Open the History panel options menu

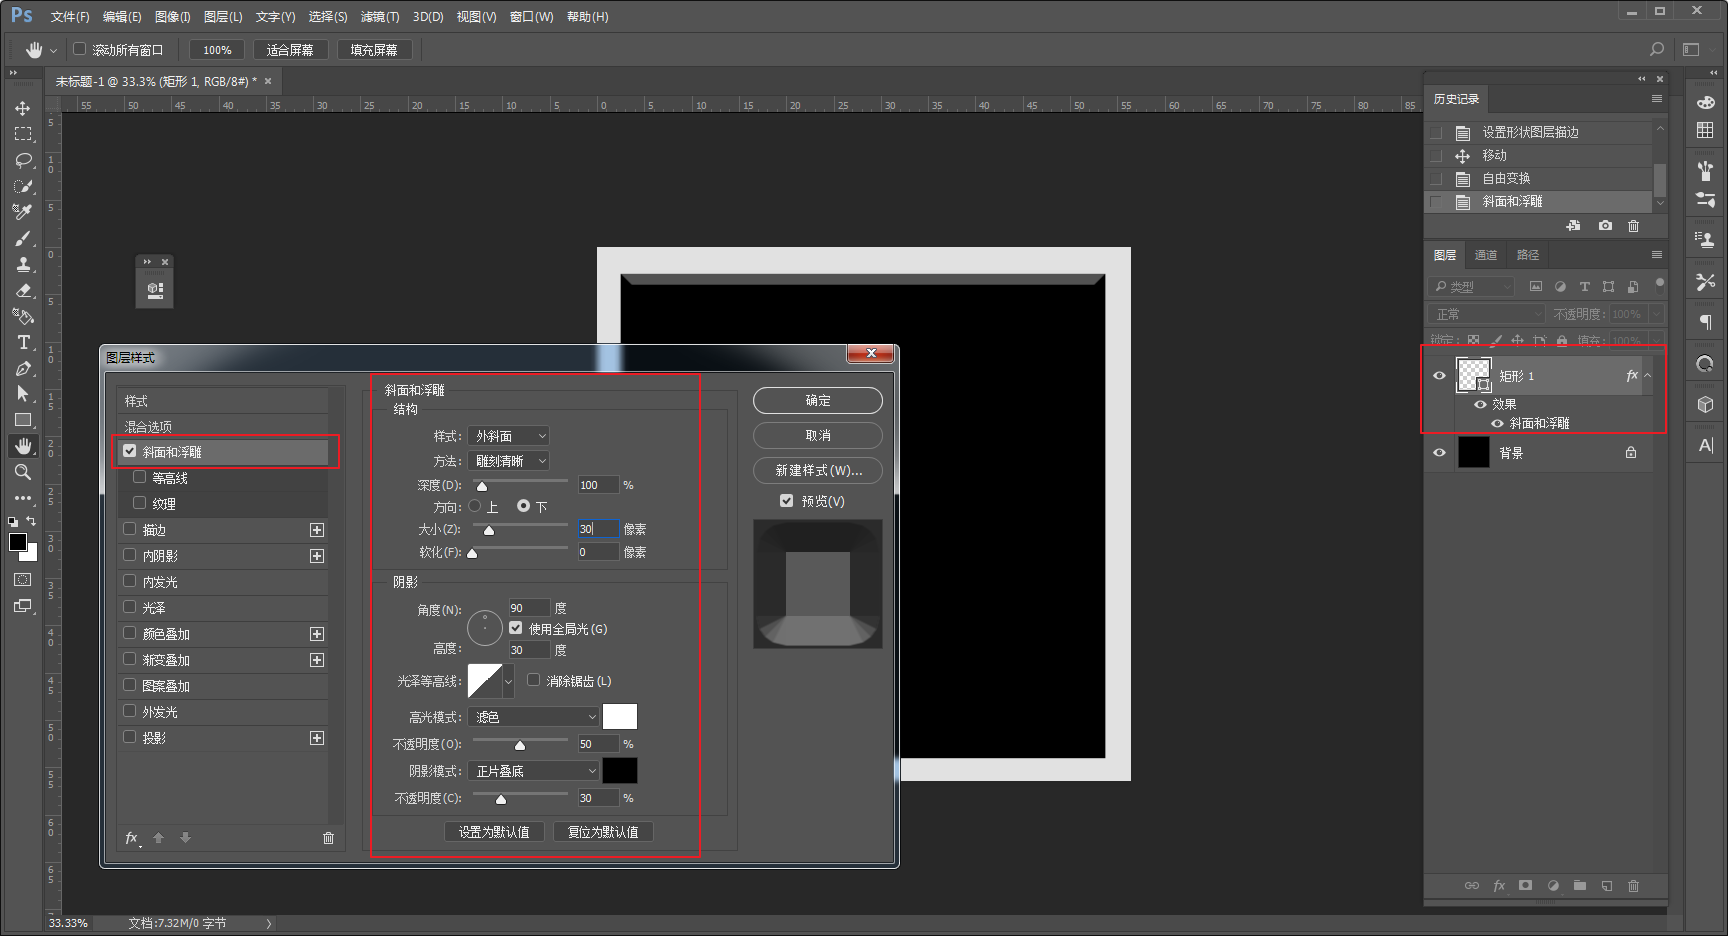(x=1657, y=99)
